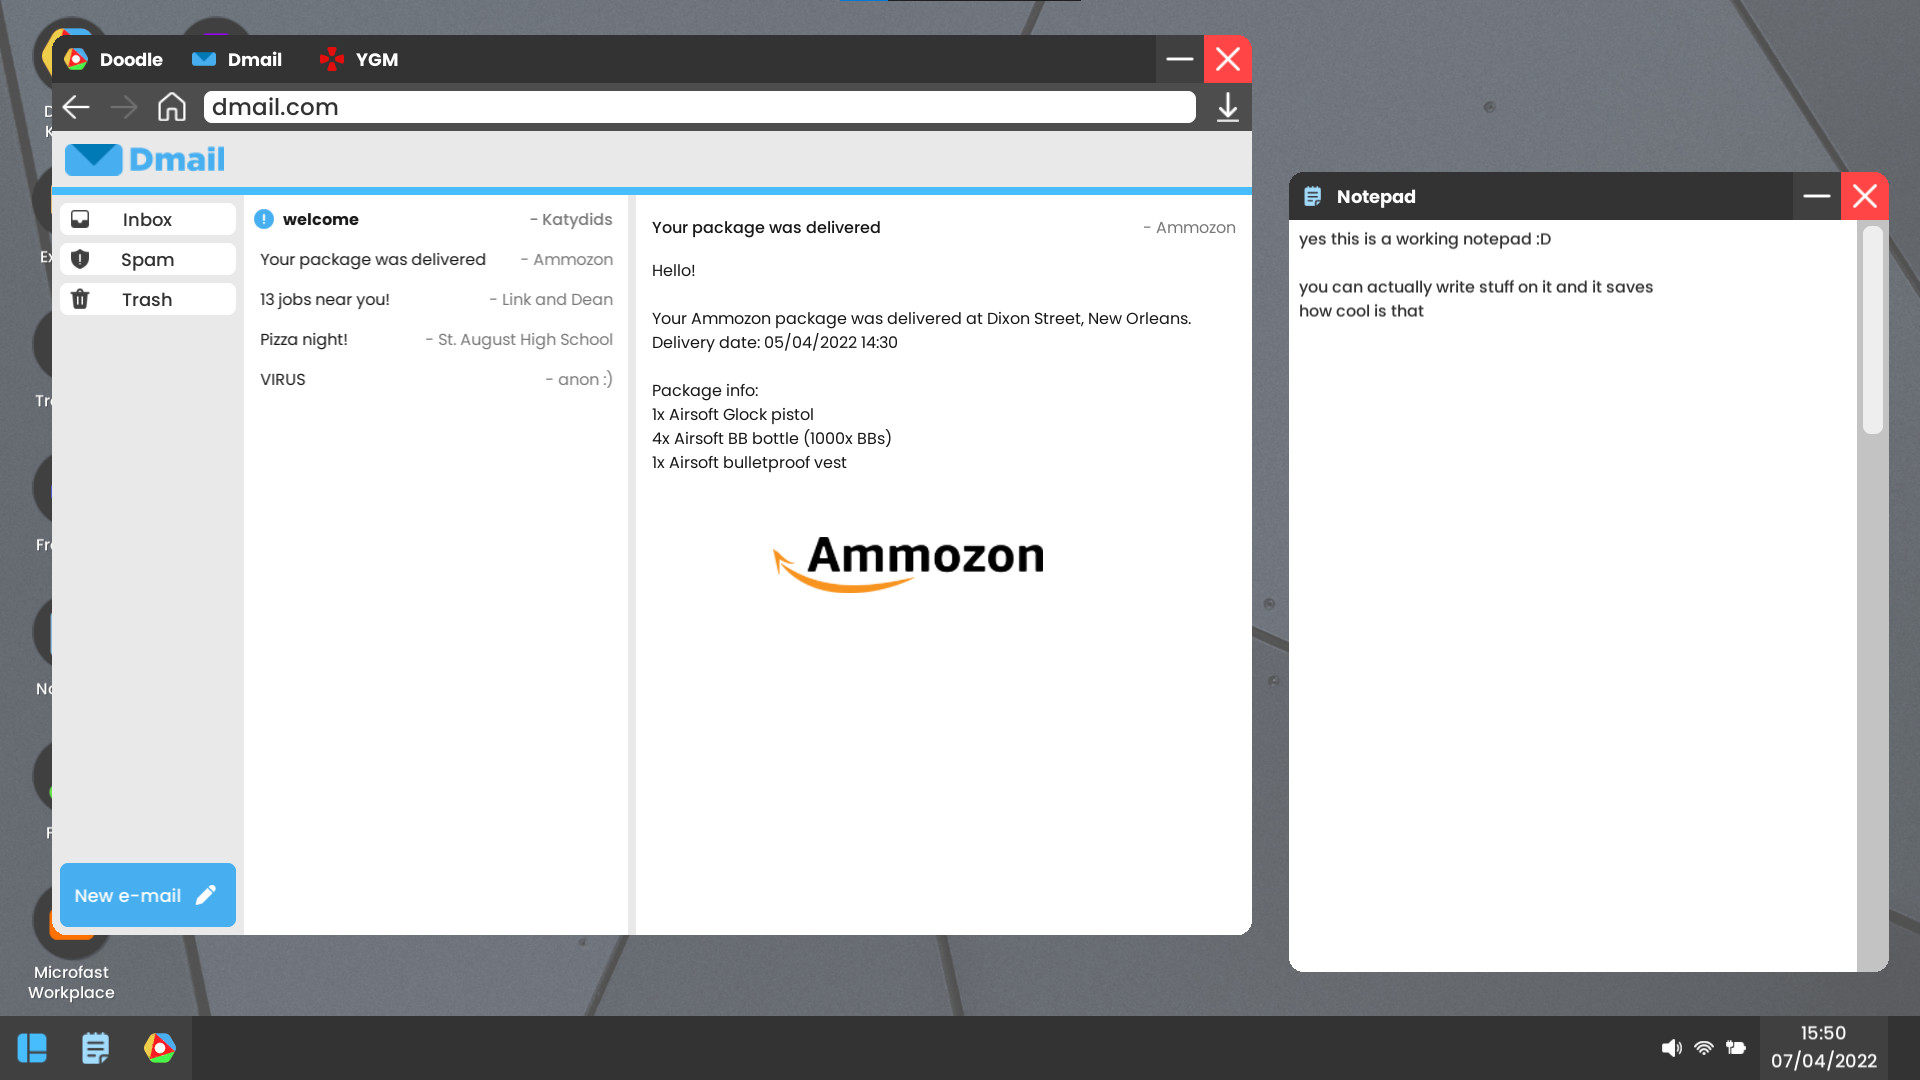Navigate back using the back arrow
The width and height of the screenshot is (1920, 1080).
(75, 107)
